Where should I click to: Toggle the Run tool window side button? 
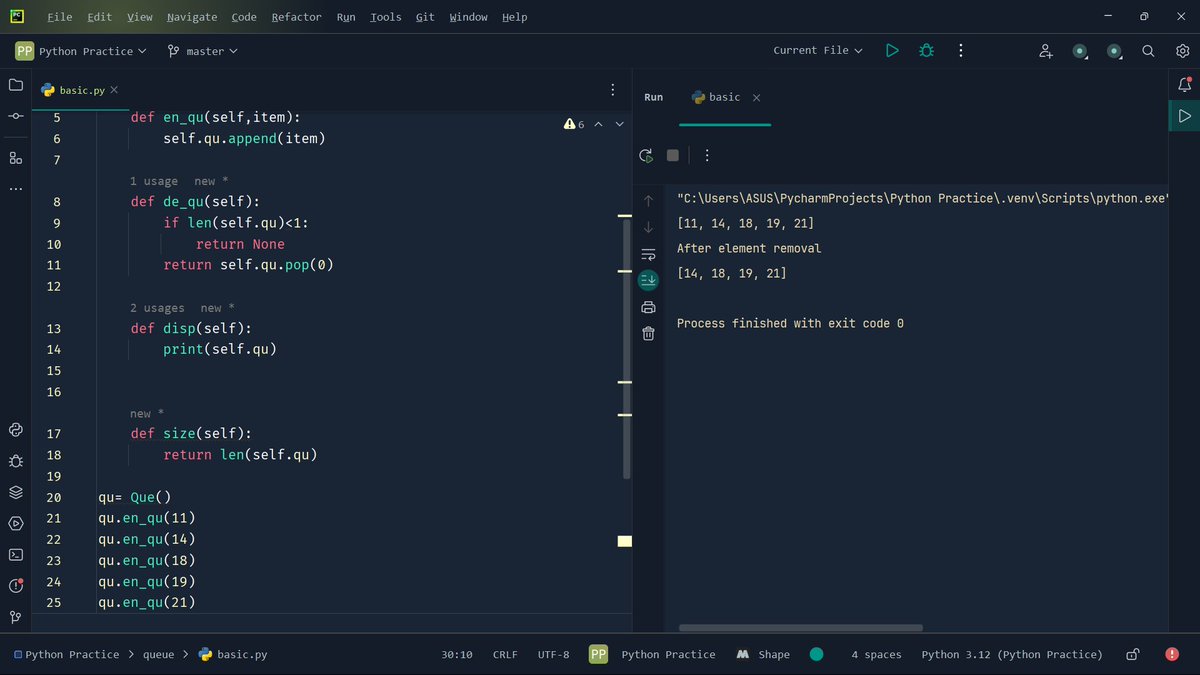click(1185, 116)
